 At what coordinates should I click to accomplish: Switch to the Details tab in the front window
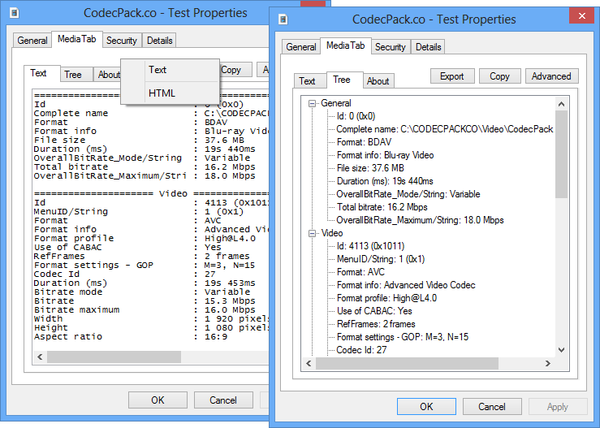point(428,47)
